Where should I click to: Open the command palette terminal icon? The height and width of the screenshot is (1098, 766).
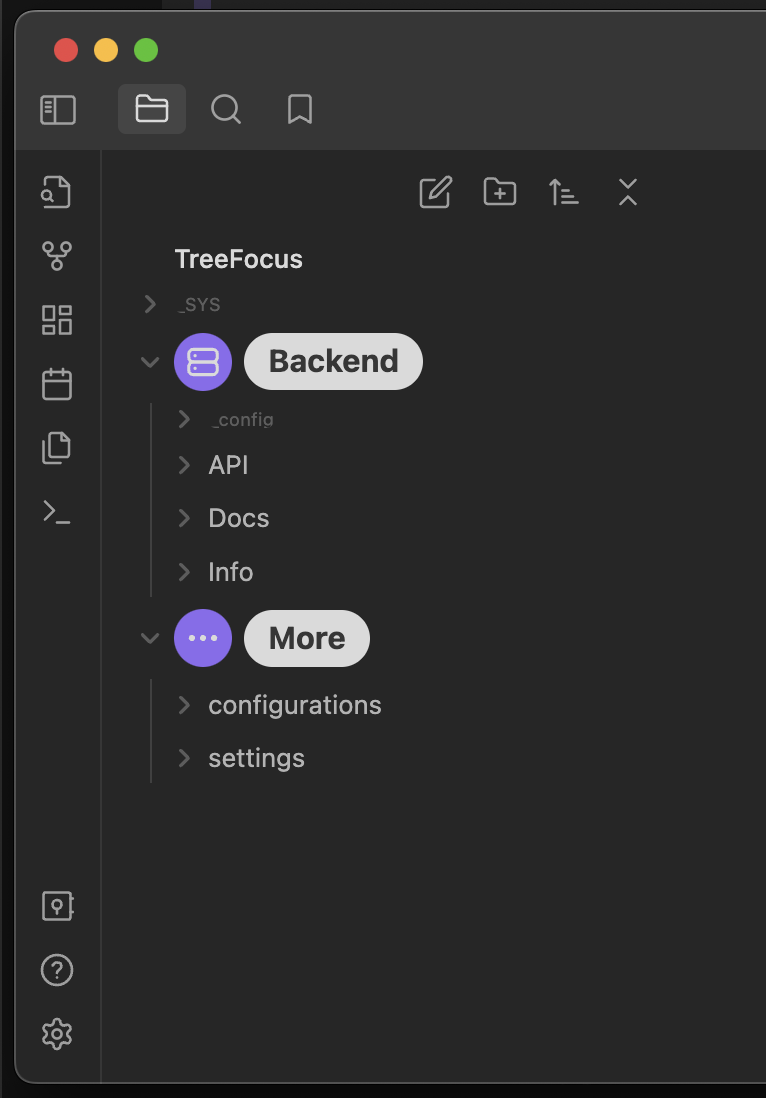point(57,512)
